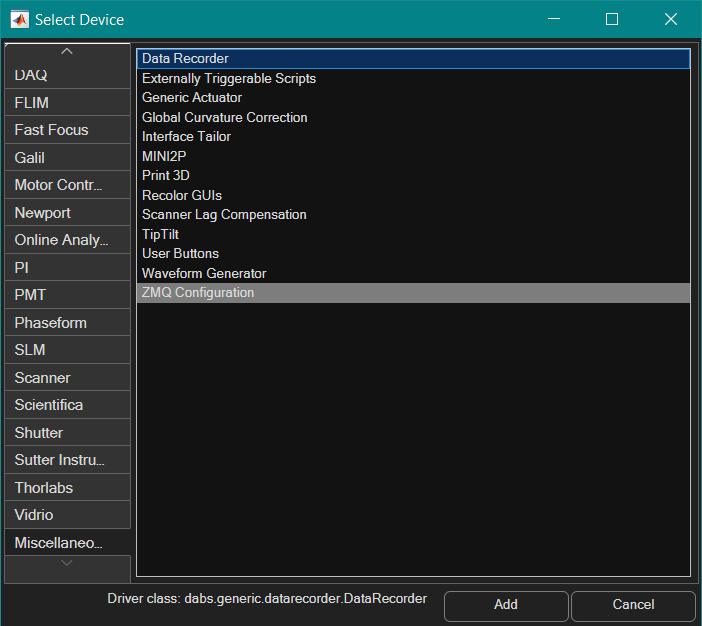Open the Shutter category
Image resolution: width=702 pixels, height=626 pixels.
pyautogui.click(x=68, y=433)
